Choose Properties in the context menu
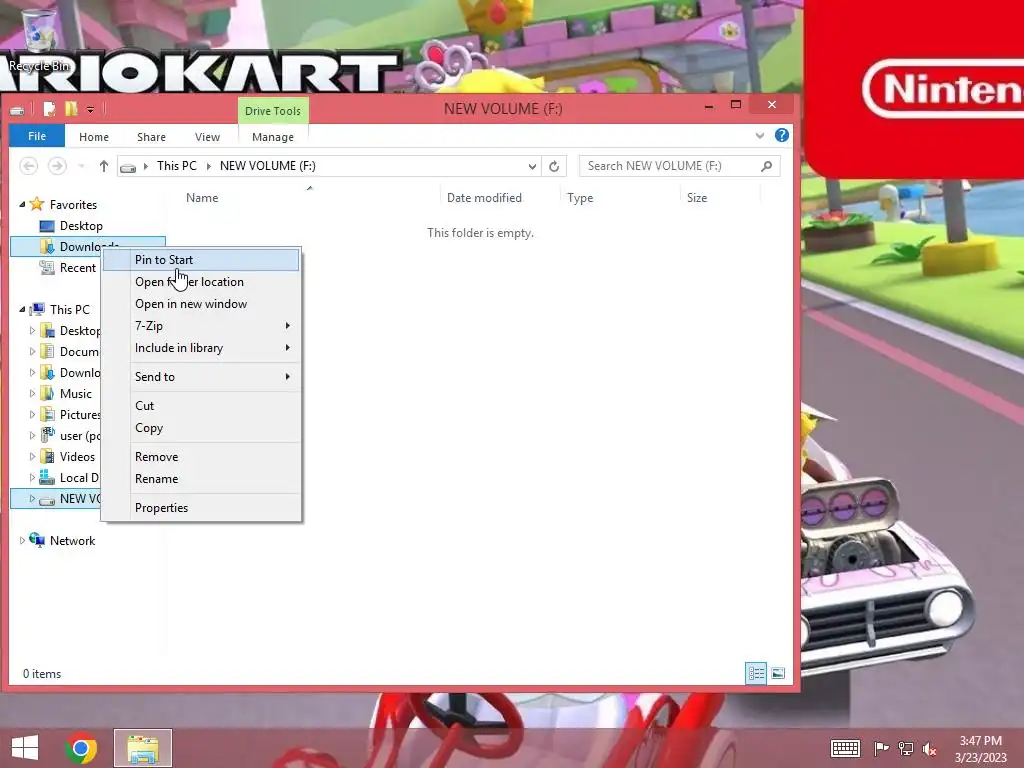The height and width of the screenshot is (768, 1024). tap(201, 507)
